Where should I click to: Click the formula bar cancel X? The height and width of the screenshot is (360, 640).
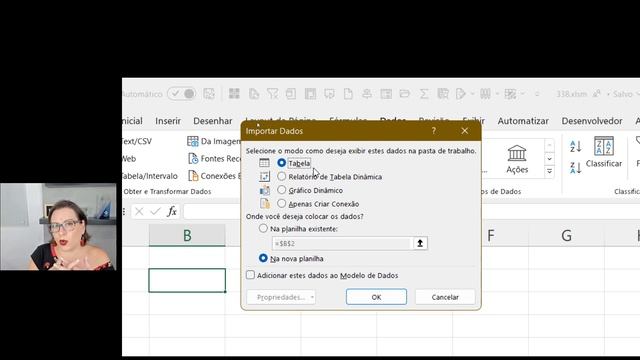pyautogui.click(x=139, y=211)
